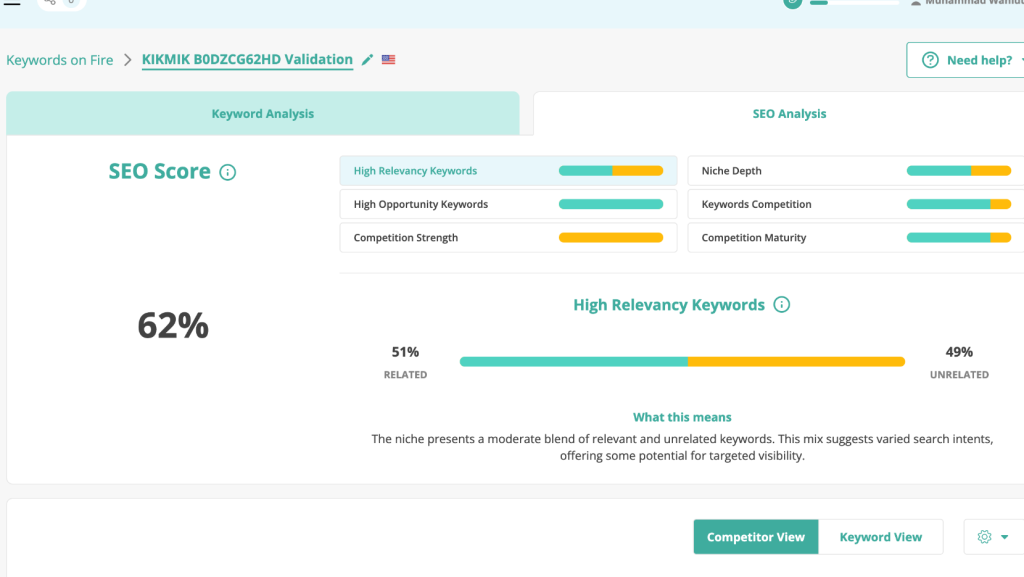Click High Opportunity Keywords green bar
The height and width of the screenshot is (577, 1024).
[611, 204]
